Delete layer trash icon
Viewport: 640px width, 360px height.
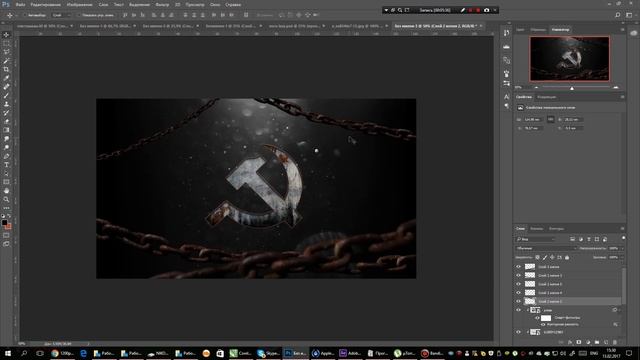[615, 342]
